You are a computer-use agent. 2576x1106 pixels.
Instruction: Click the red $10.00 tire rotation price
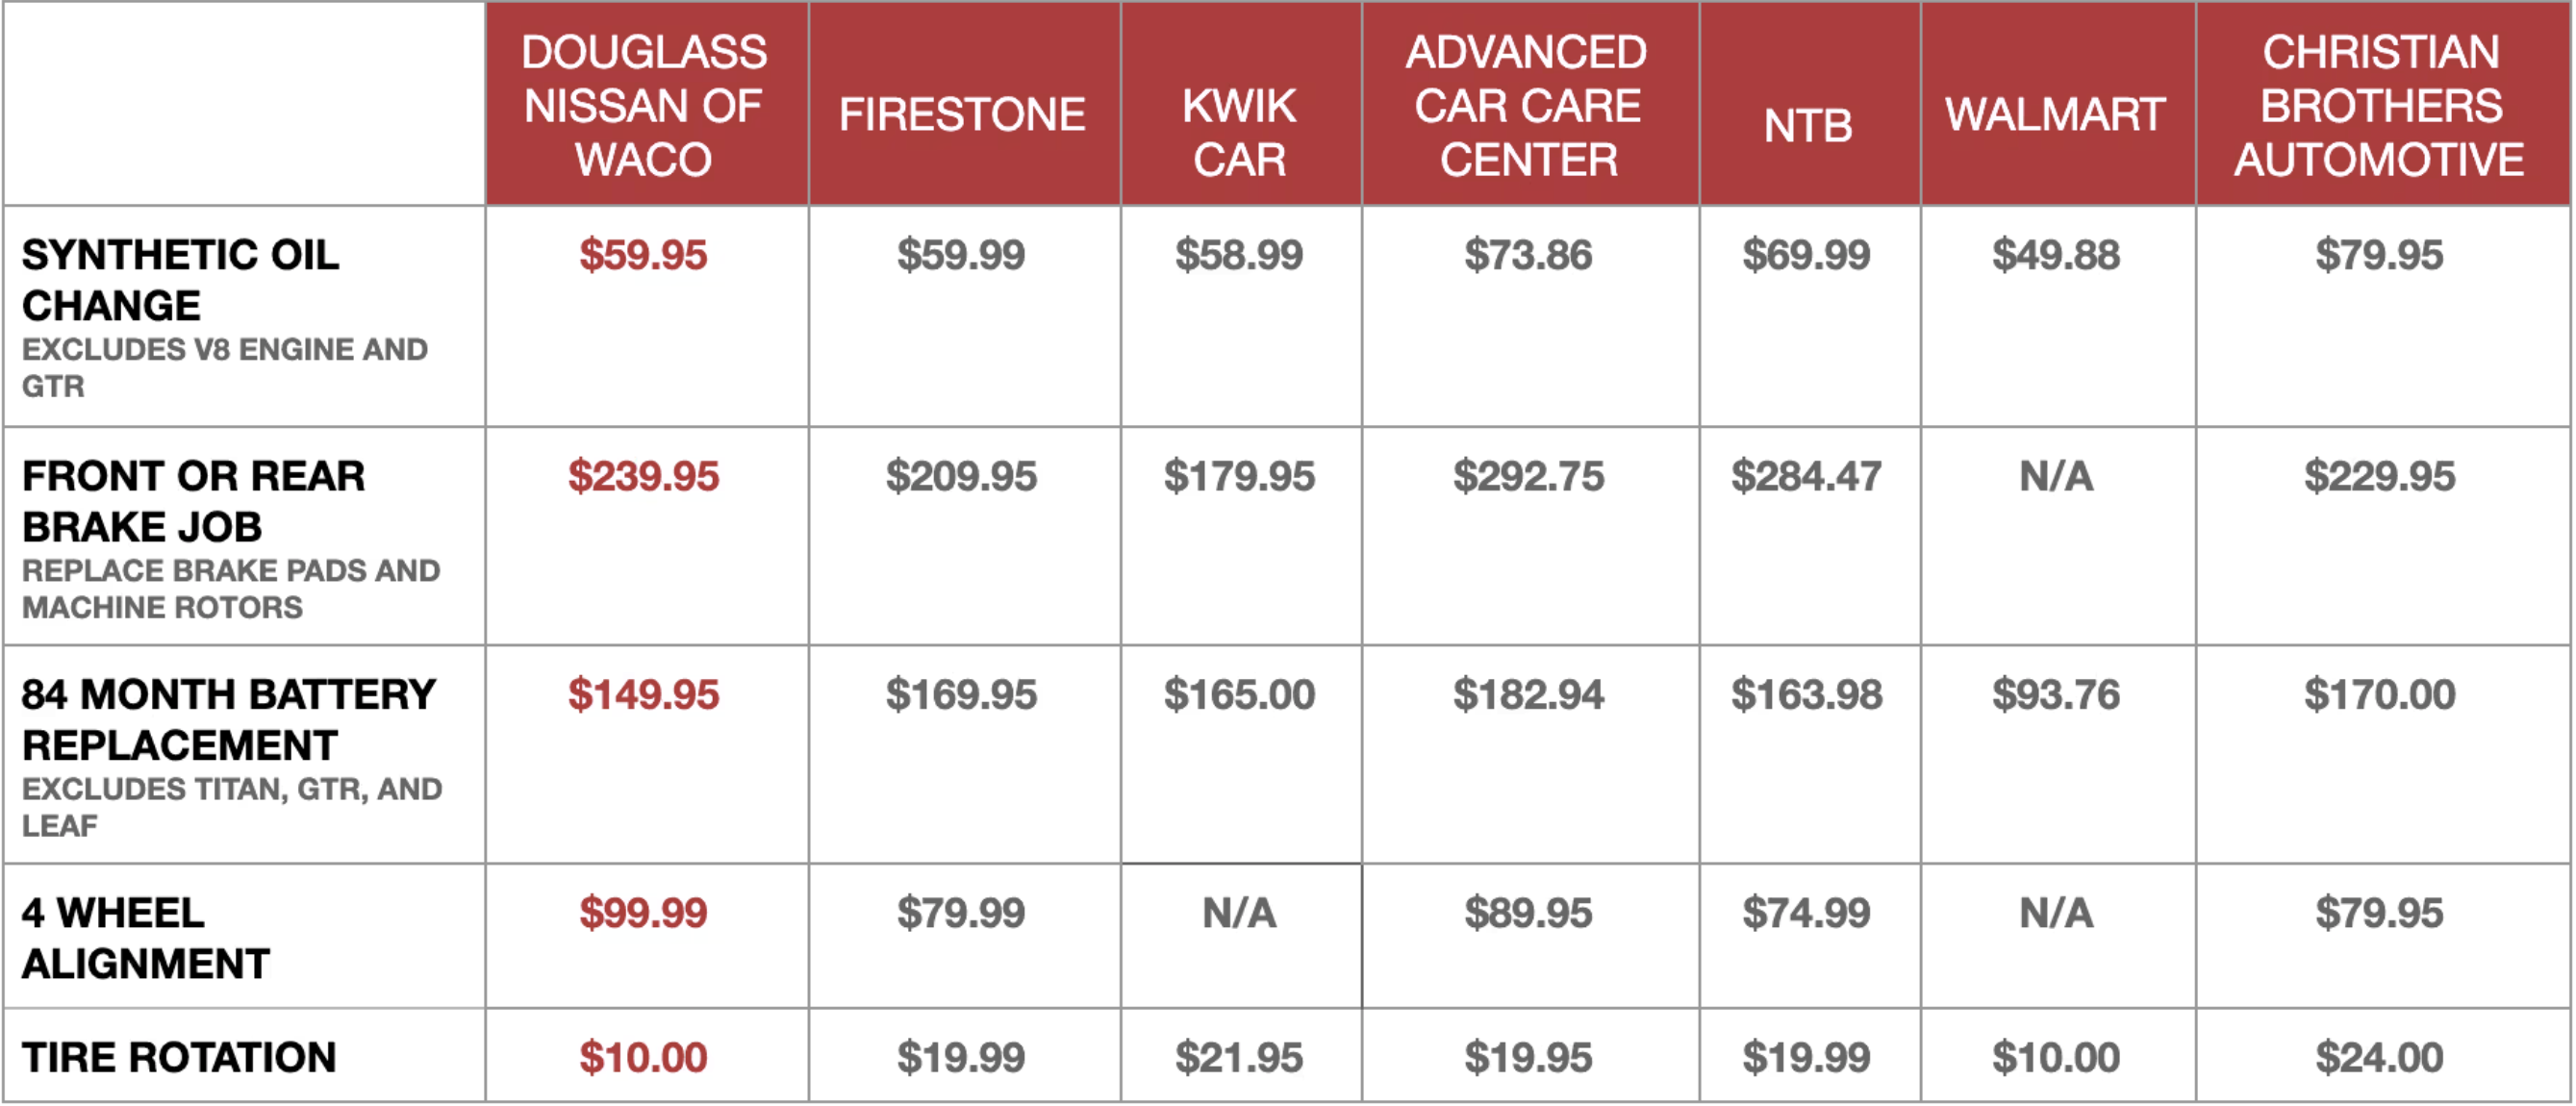coord(643,1057)
